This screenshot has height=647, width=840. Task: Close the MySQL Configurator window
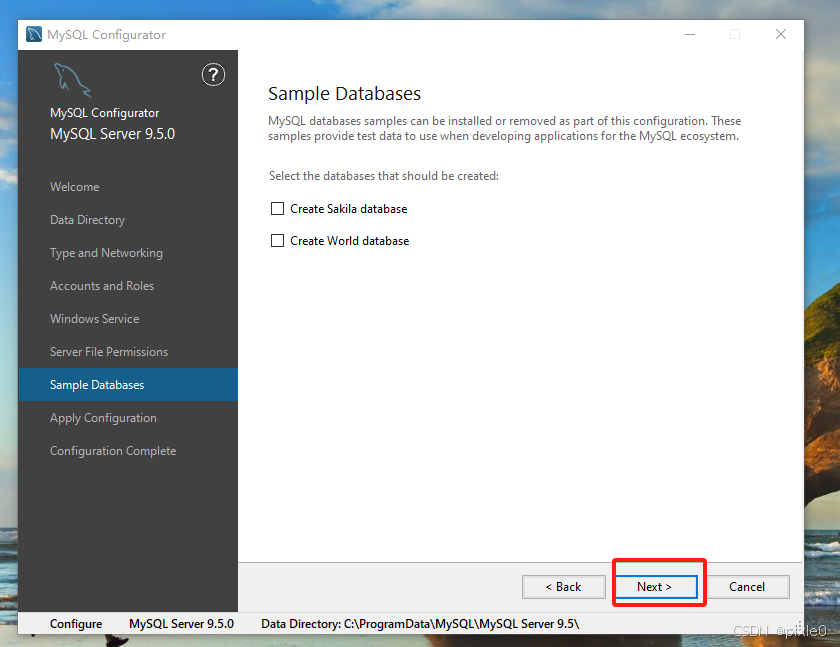point(781,34)
